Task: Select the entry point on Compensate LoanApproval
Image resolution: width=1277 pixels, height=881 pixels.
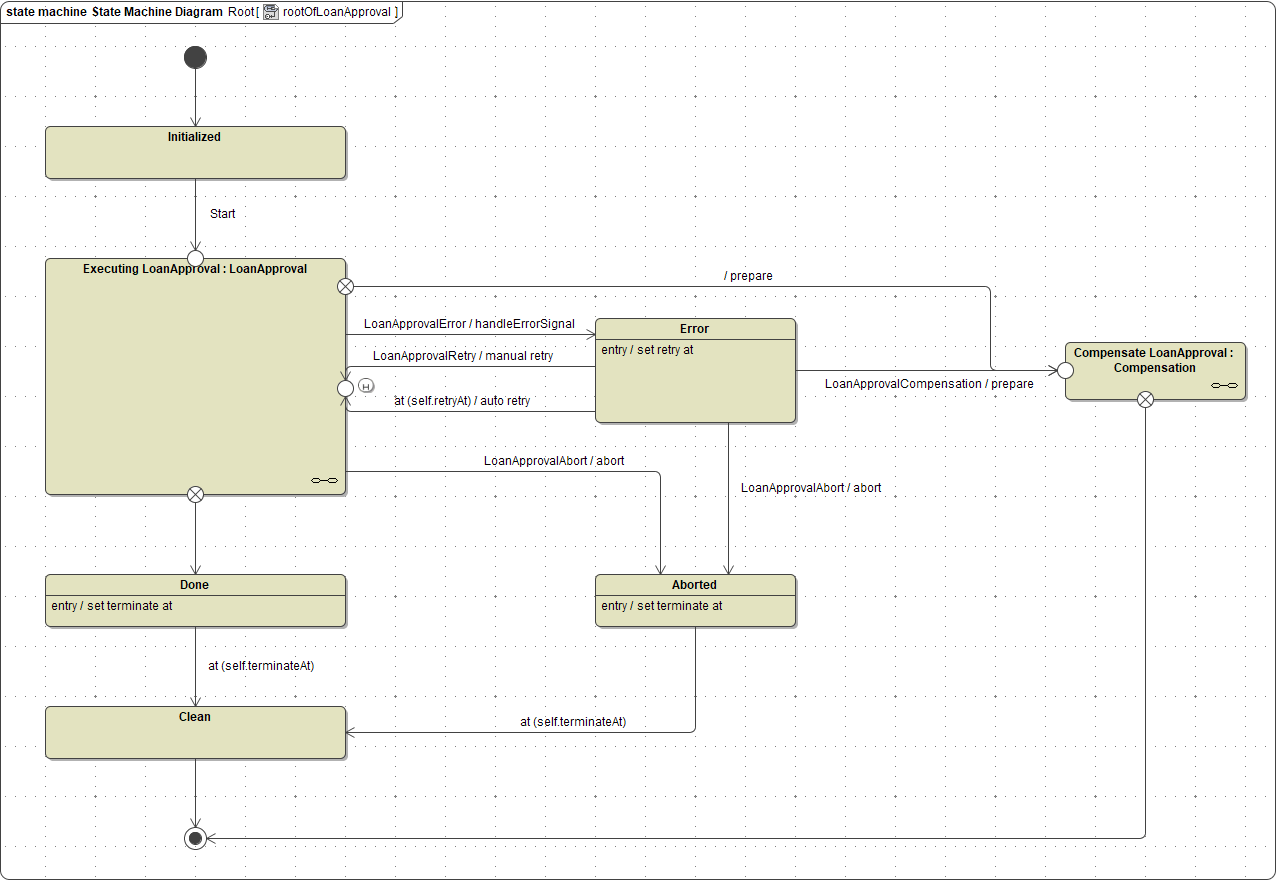Action: (x=1063, y=370)
